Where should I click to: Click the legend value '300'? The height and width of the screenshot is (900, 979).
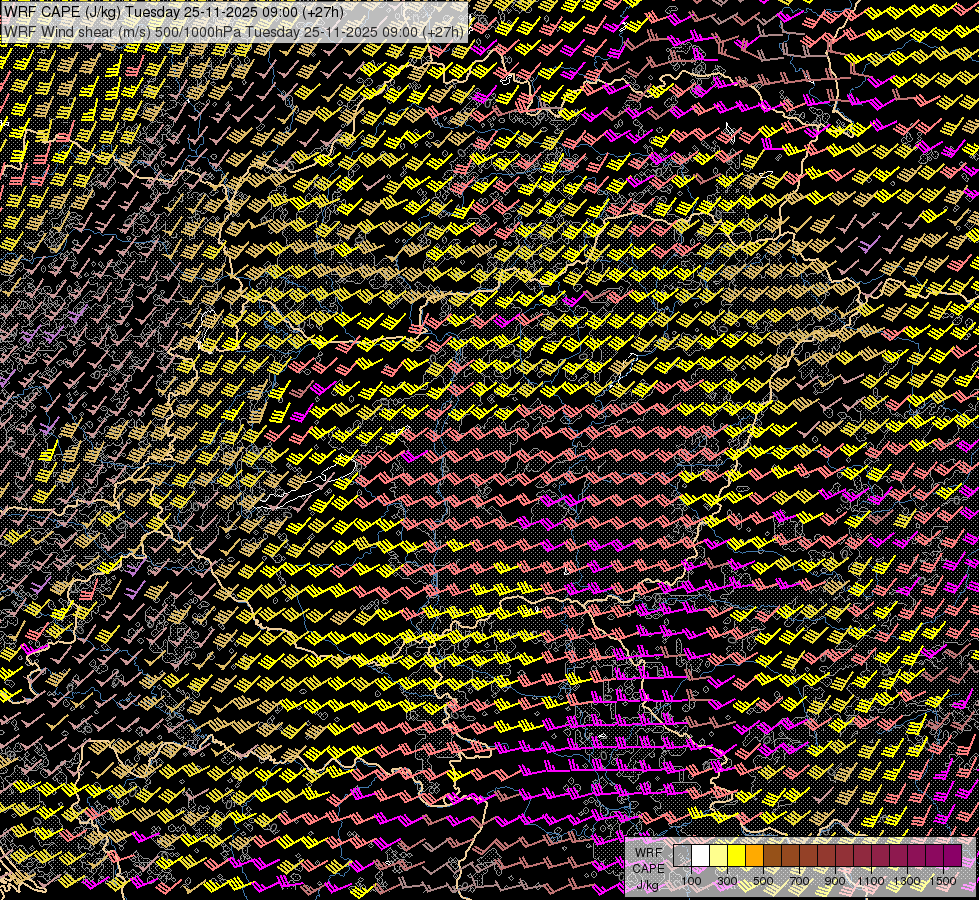point(727,881)
